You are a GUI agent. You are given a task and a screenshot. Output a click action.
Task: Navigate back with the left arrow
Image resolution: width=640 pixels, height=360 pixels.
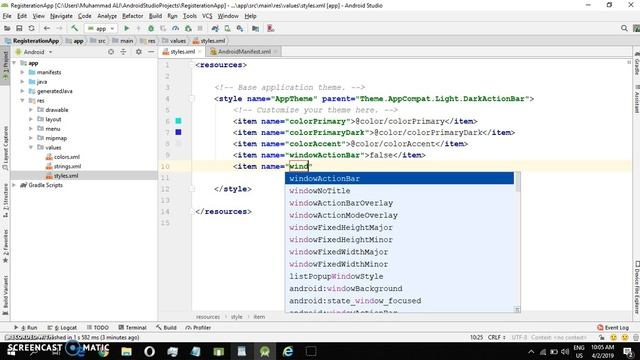pos(47,29)
